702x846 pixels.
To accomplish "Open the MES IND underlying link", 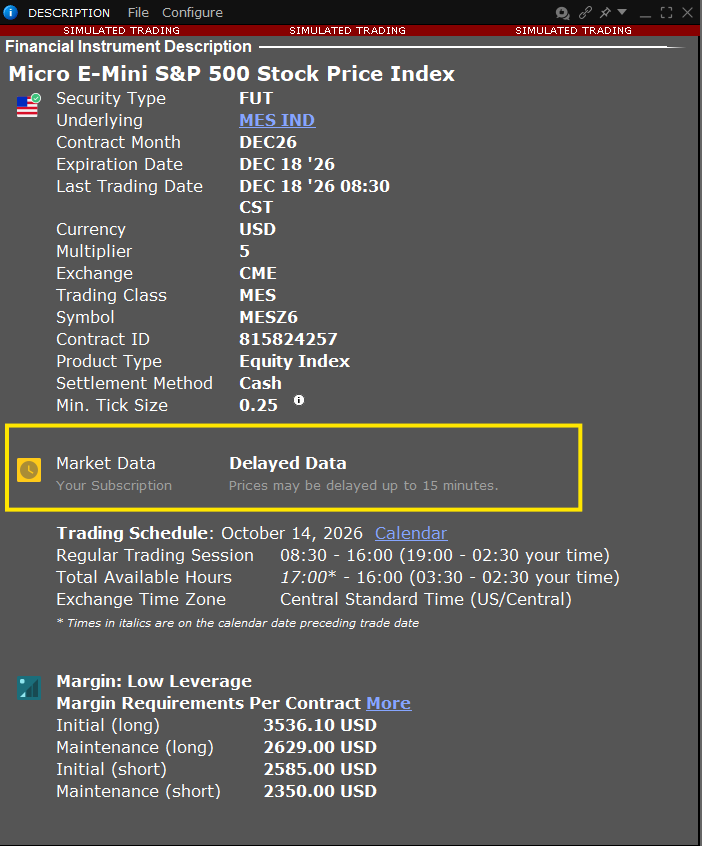I will tap(277, 120).
